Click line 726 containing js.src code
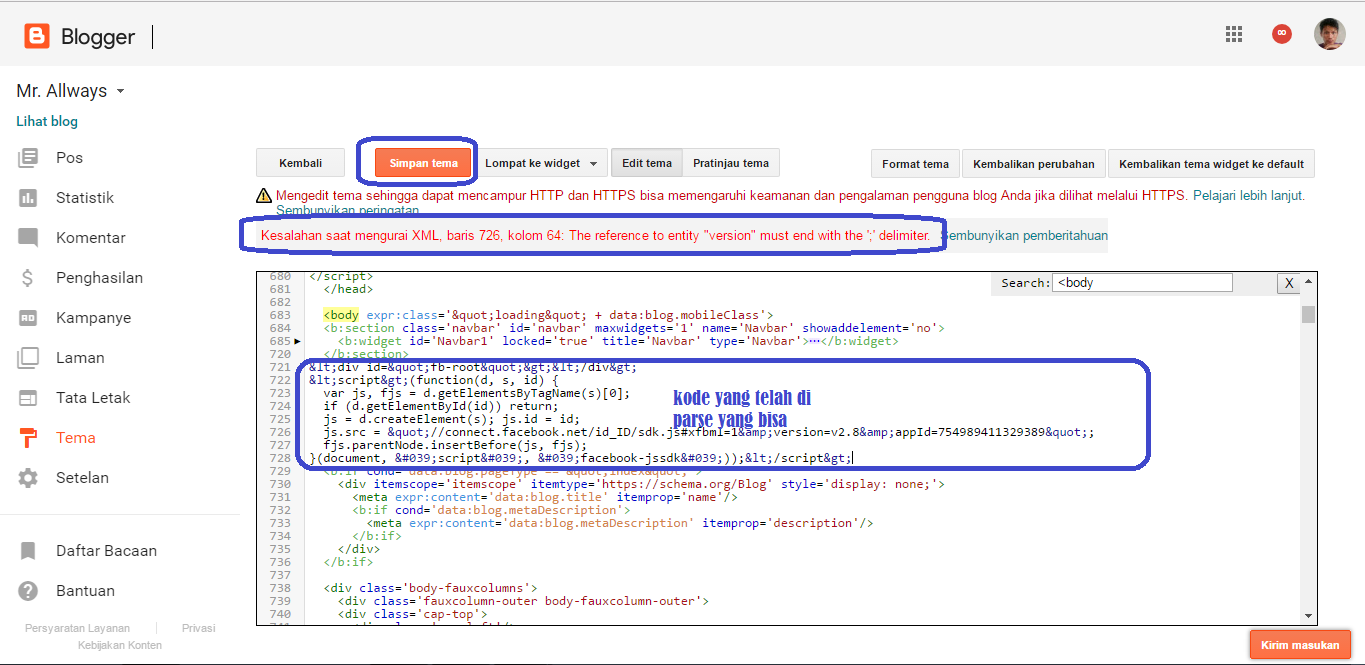 coord(709,432)
